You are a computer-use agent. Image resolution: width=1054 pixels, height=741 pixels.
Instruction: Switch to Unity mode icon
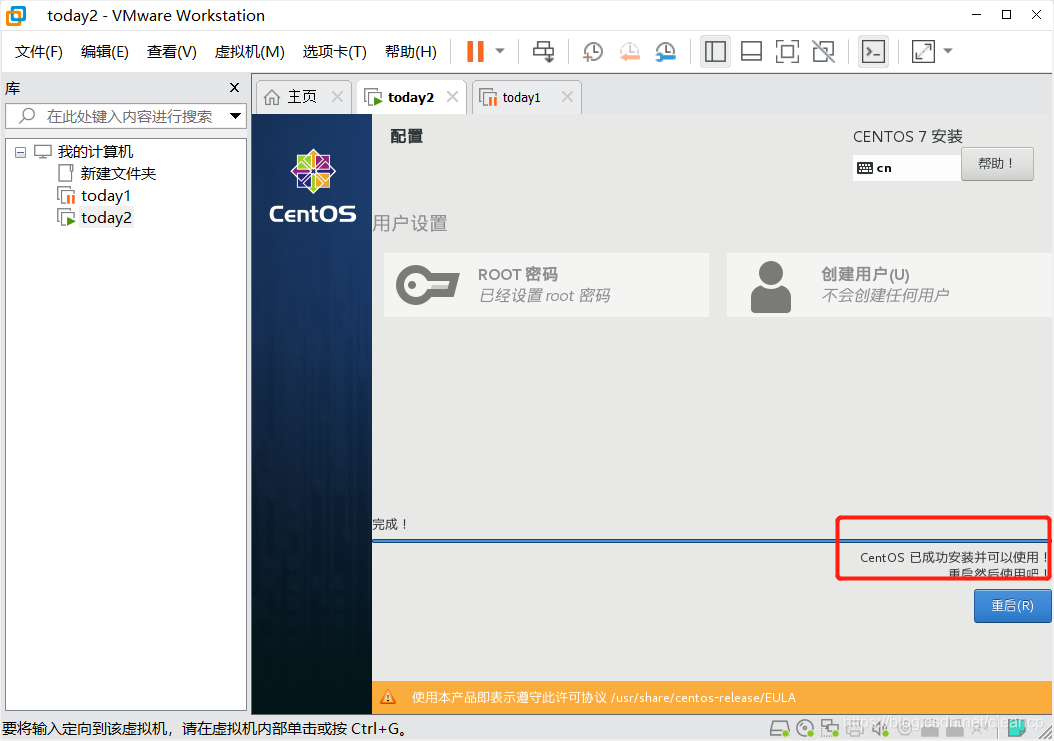823,52
